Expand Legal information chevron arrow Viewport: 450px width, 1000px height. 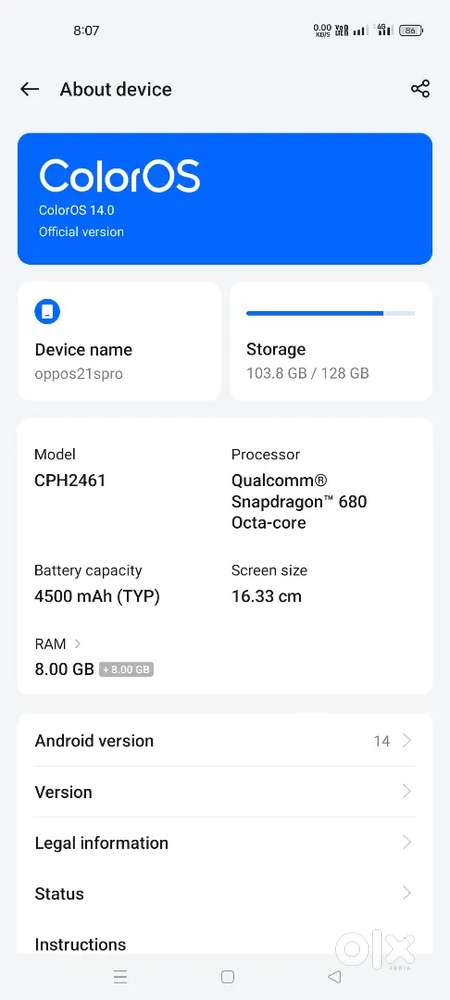[x=407, y=842]
